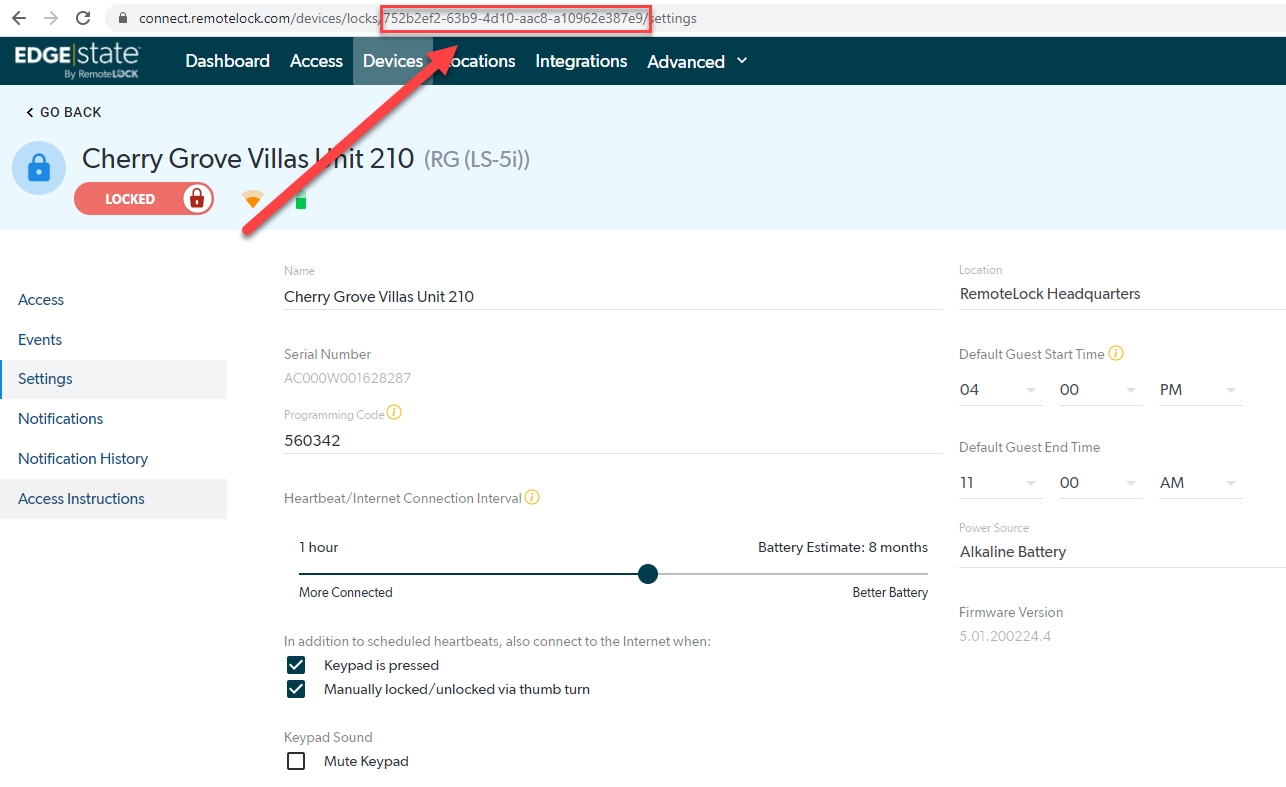The image size is (1286, 787).
Task: Enable the Mute Keypad checkbox
Action: 296,760
